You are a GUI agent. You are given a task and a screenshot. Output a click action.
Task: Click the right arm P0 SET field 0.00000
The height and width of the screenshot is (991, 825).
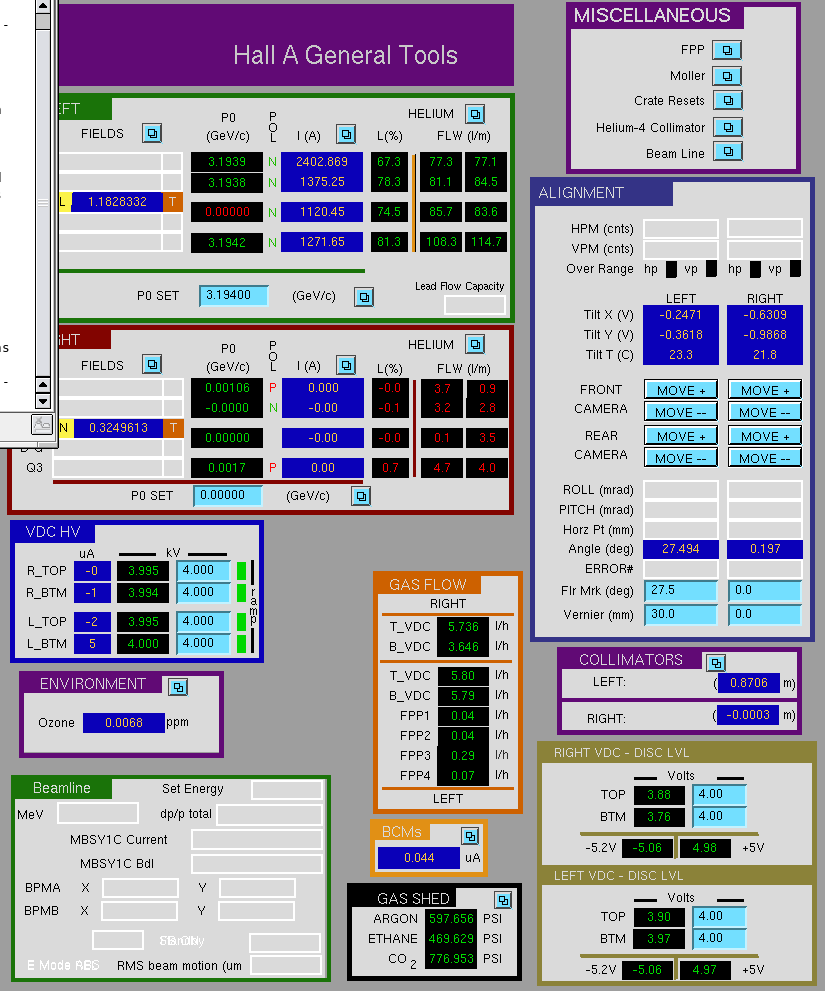(x=228, y=496)
